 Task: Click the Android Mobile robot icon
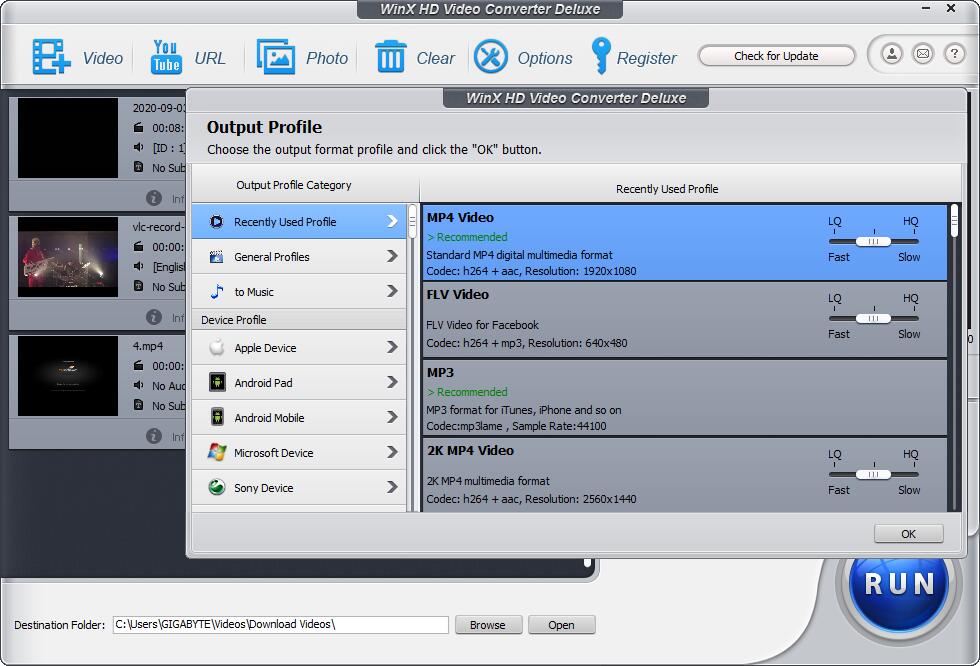[217, 417]
